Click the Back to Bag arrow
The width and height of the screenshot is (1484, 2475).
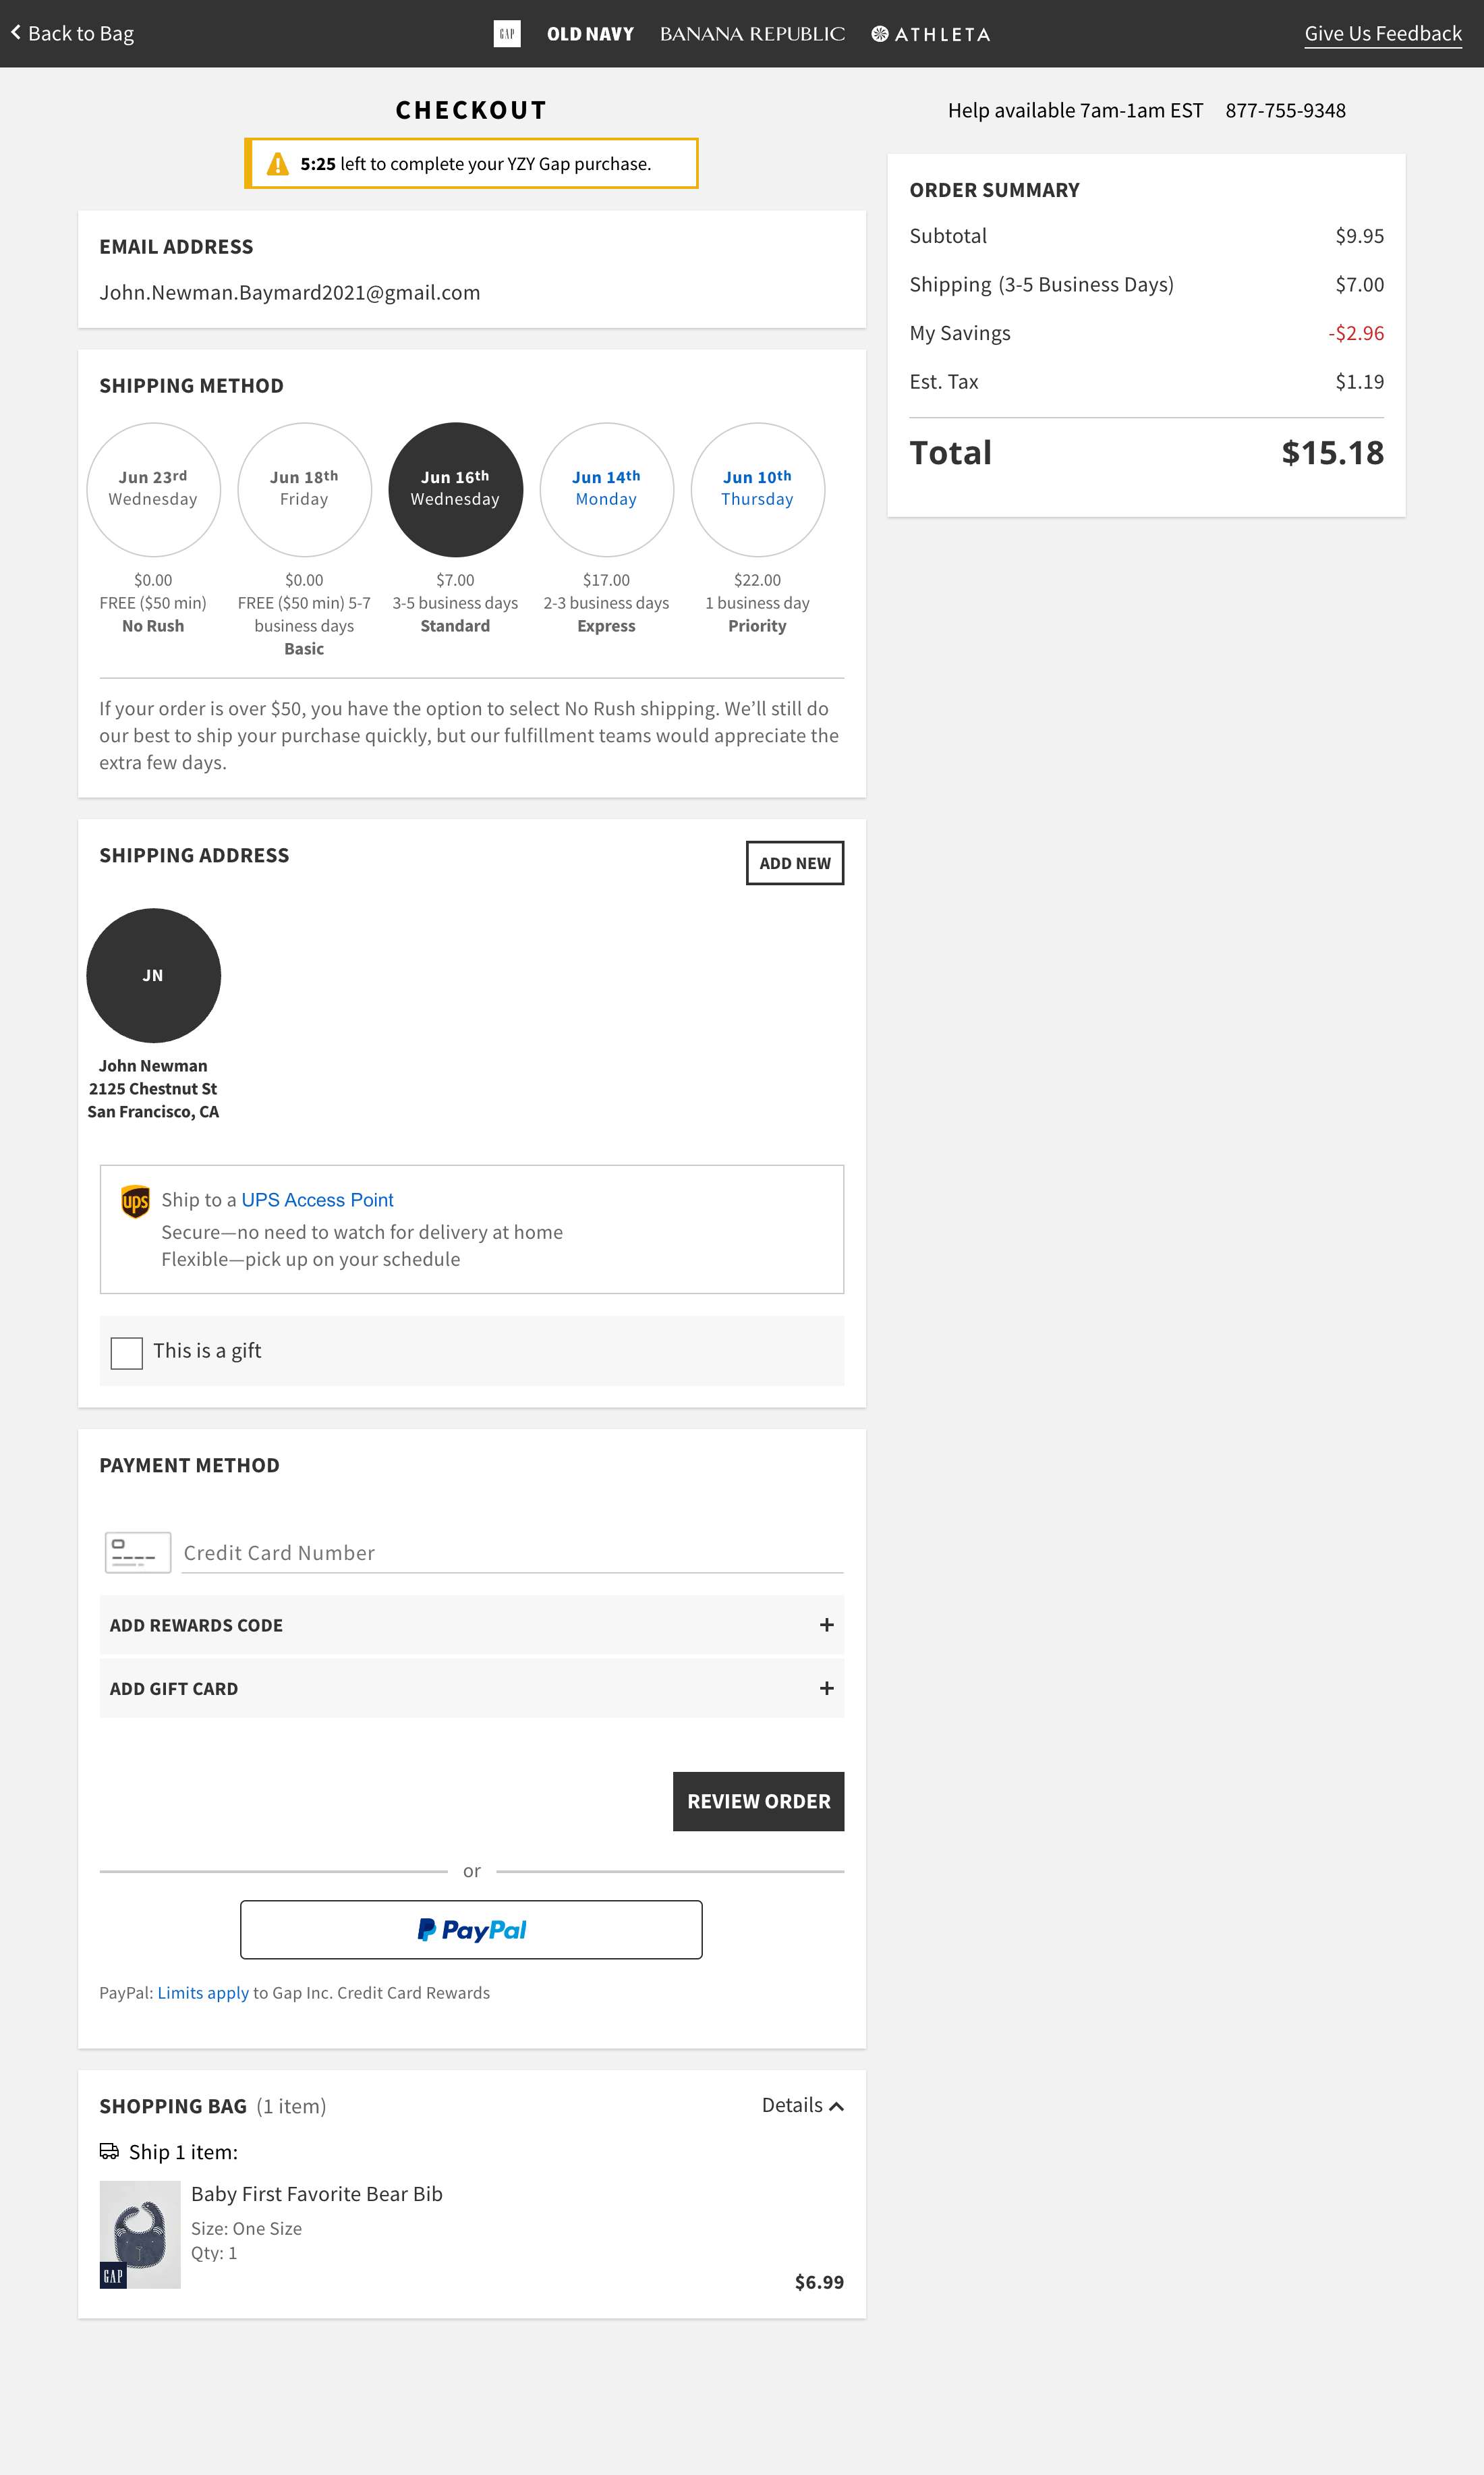click(16, 33)
